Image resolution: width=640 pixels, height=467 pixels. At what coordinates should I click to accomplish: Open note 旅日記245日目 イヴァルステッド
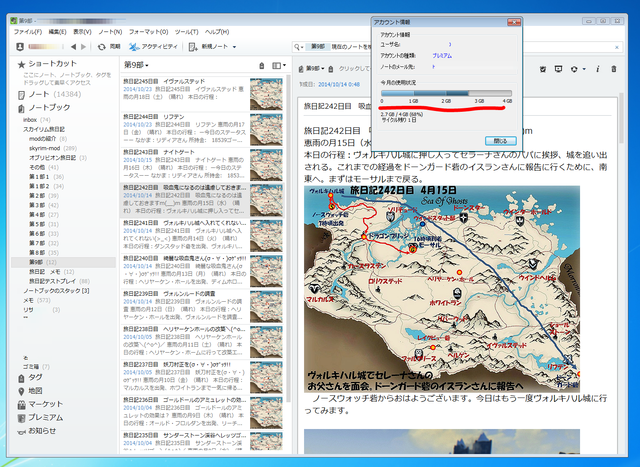tap(203, 94)
